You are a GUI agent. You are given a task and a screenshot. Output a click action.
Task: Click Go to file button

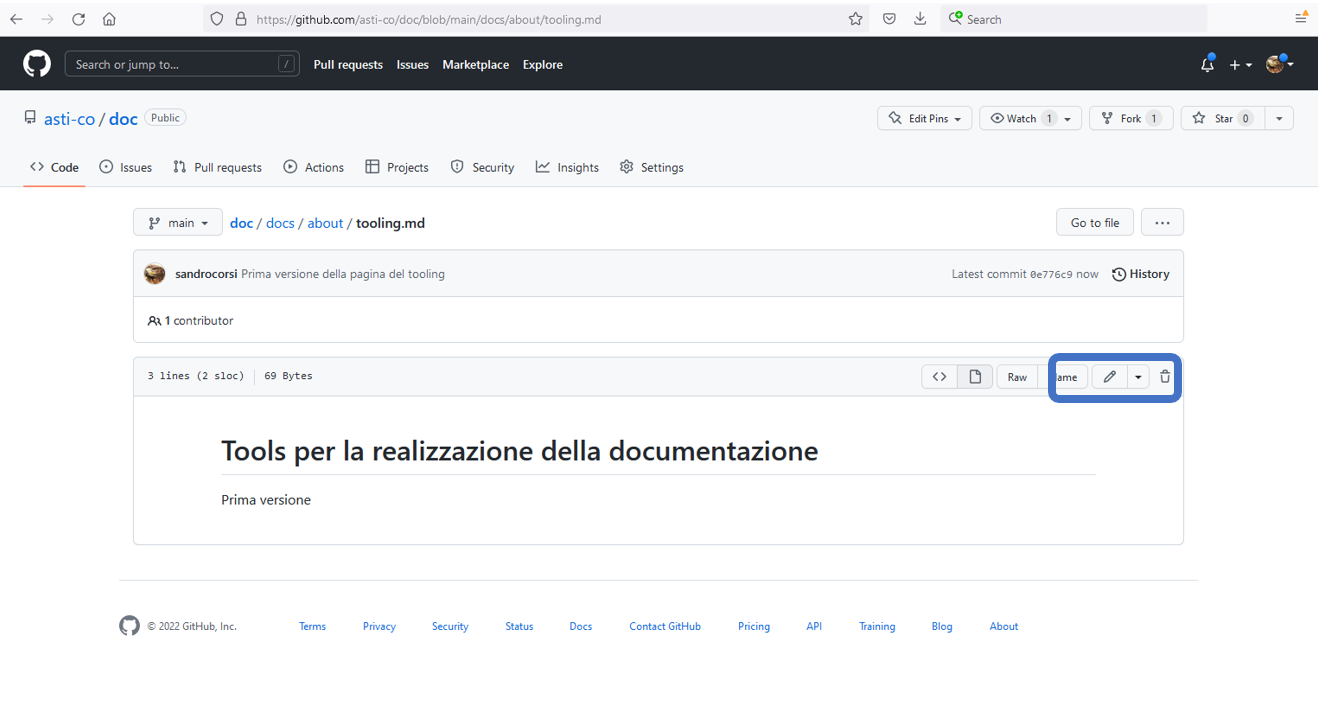pyautogui.click(x=1095, y=222)
